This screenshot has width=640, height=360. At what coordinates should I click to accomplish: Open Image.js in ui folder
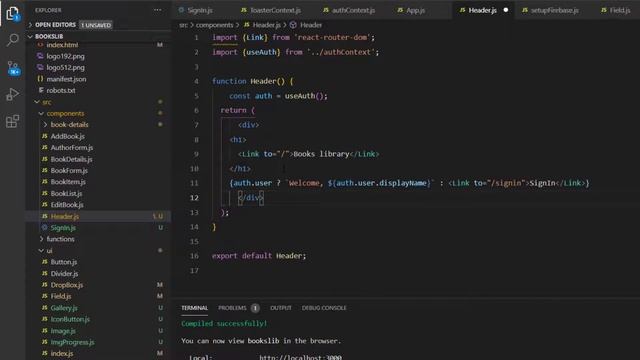(x=63, y=331)
